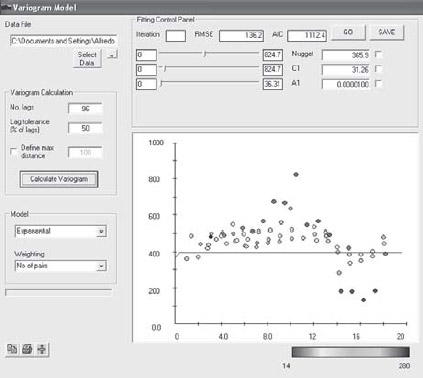Viewport: 423px width, 378px height.
Task: Focus the Lag tolerance field
Action: pos(85,128)
